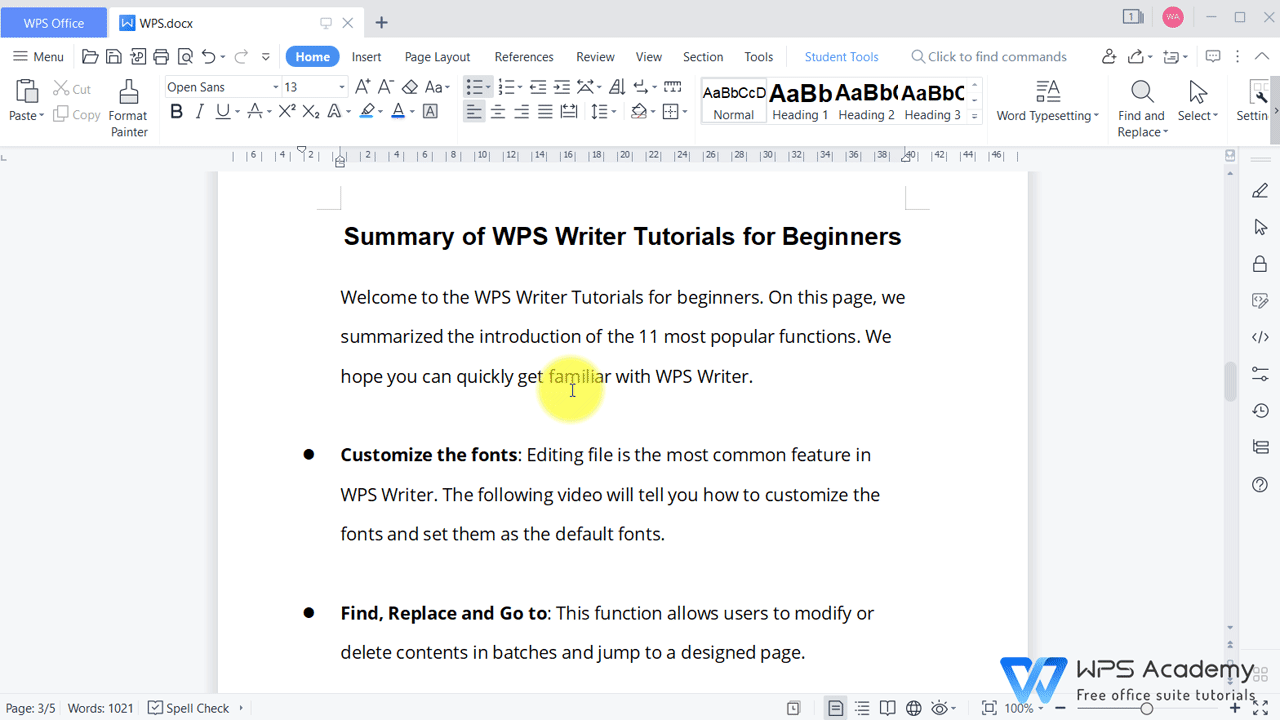Open the Student Tools tab
This screenshot has height=720, width=1280.
point(841,57)
